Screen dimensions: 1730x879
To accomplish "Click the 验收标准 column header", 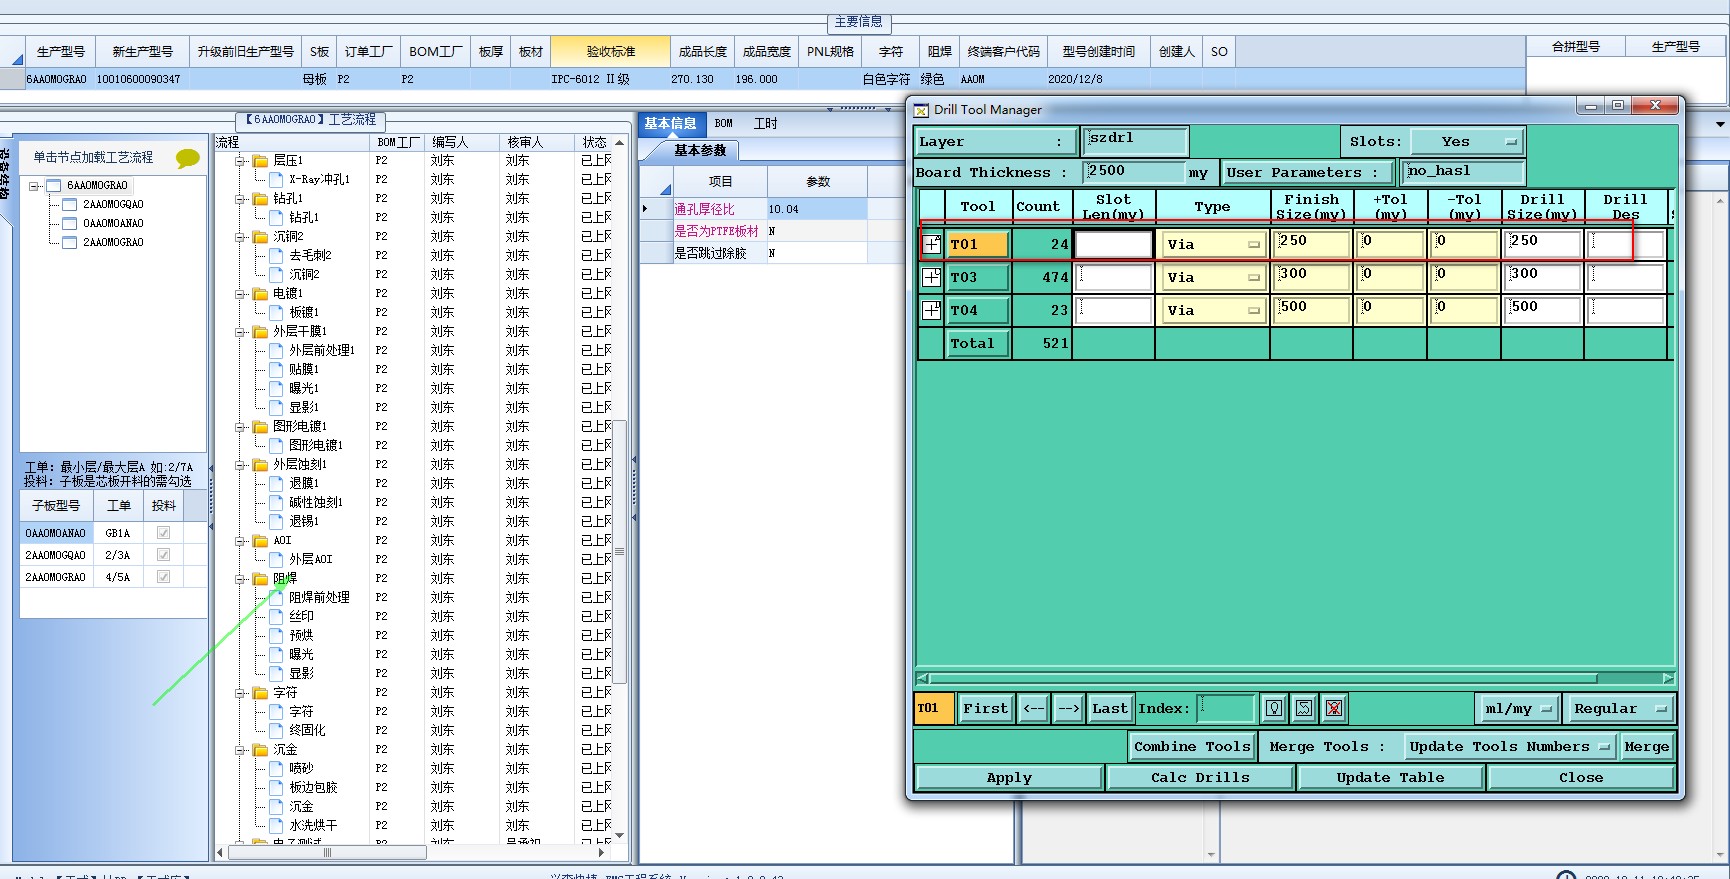I will [x=610, y=52].
